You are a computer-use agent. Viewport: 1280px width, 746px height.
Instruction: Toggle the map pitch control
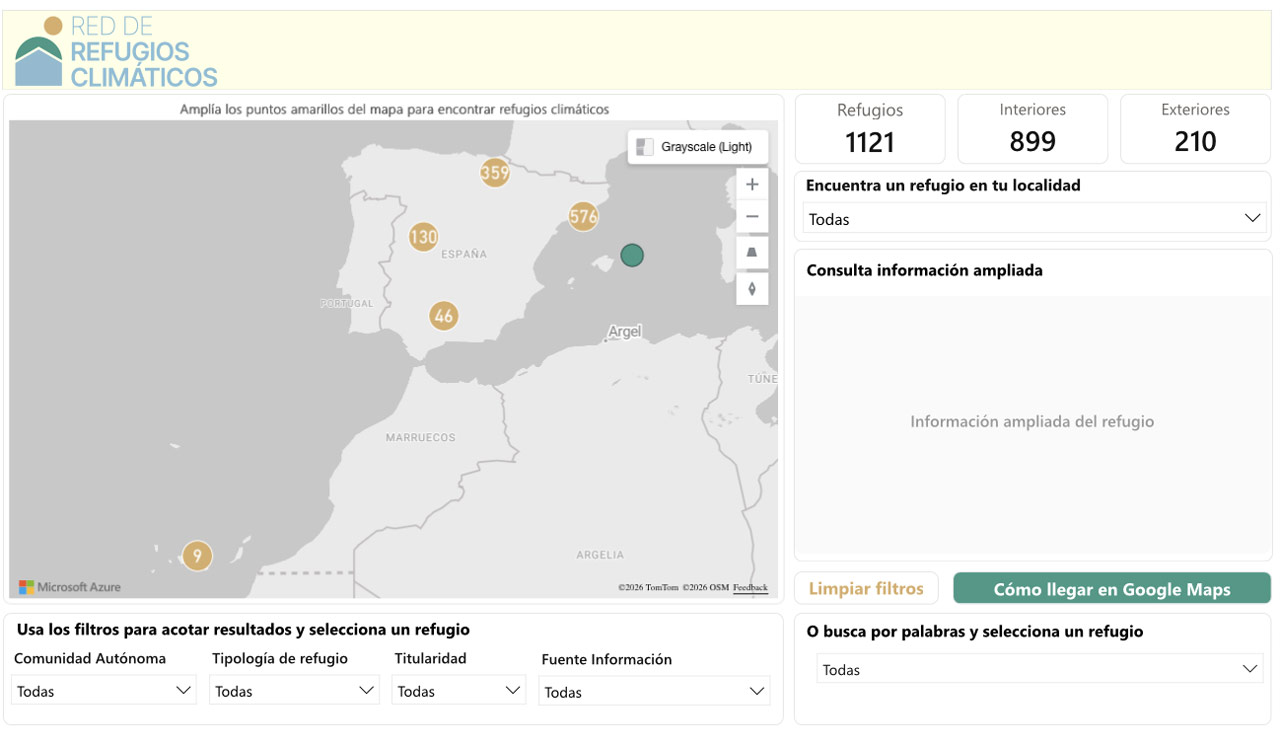point(752,253)
